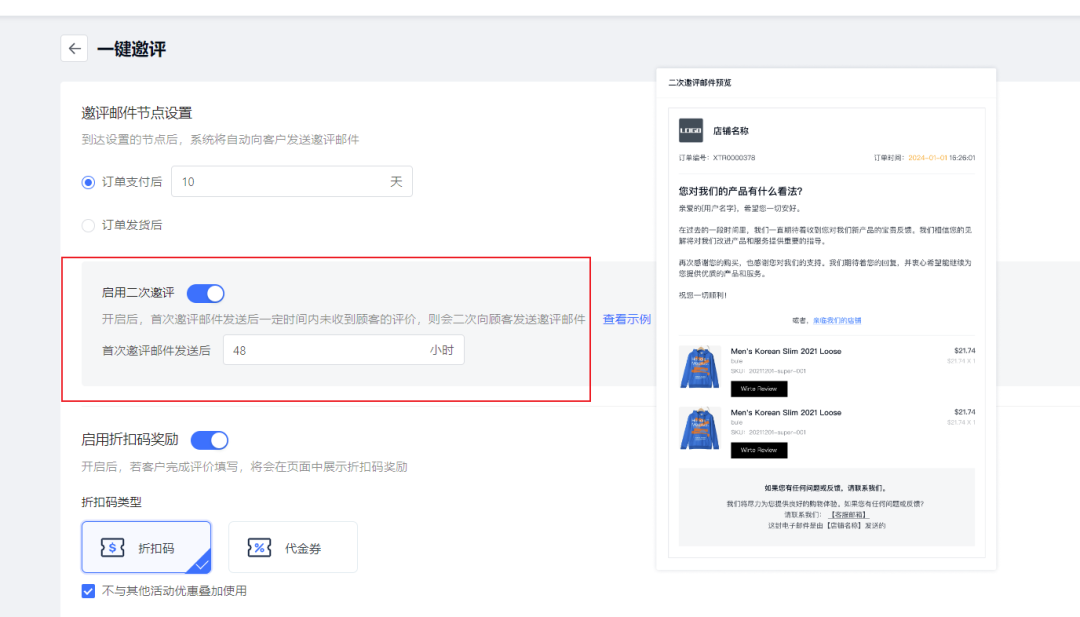The height and width of the screenshot is (617, 1080).
Task: Click the Men's Korean Slim hoodie thumbnail
Action: coord(700,368)
